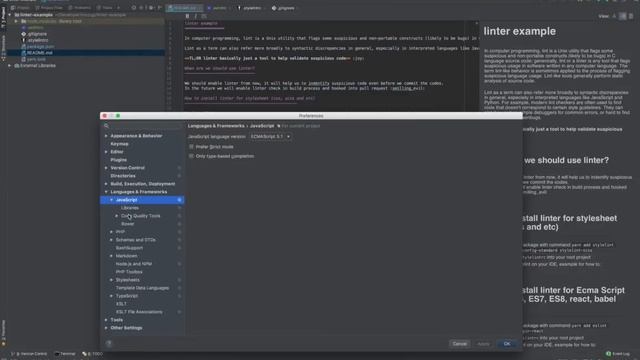Click project-level icon beside Version Control
This screenshot has width=640, height=360.
point(179,168)
